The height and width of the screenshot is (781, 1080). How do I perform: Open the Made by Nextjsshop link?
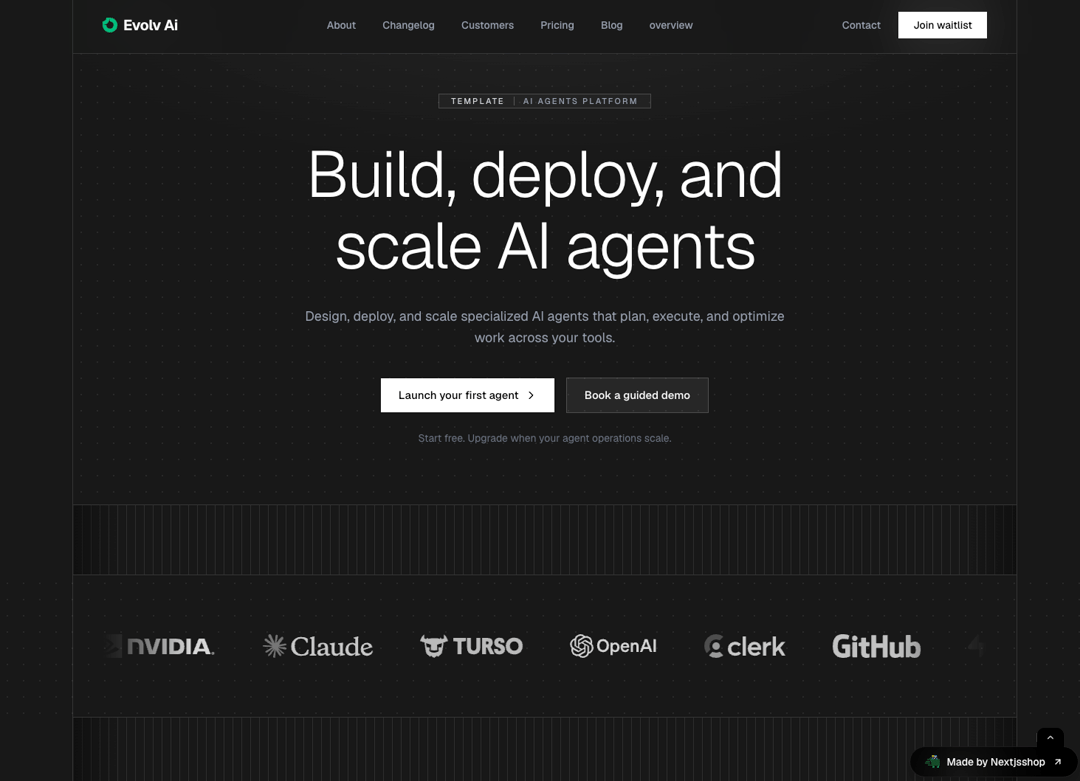(994, 762)
